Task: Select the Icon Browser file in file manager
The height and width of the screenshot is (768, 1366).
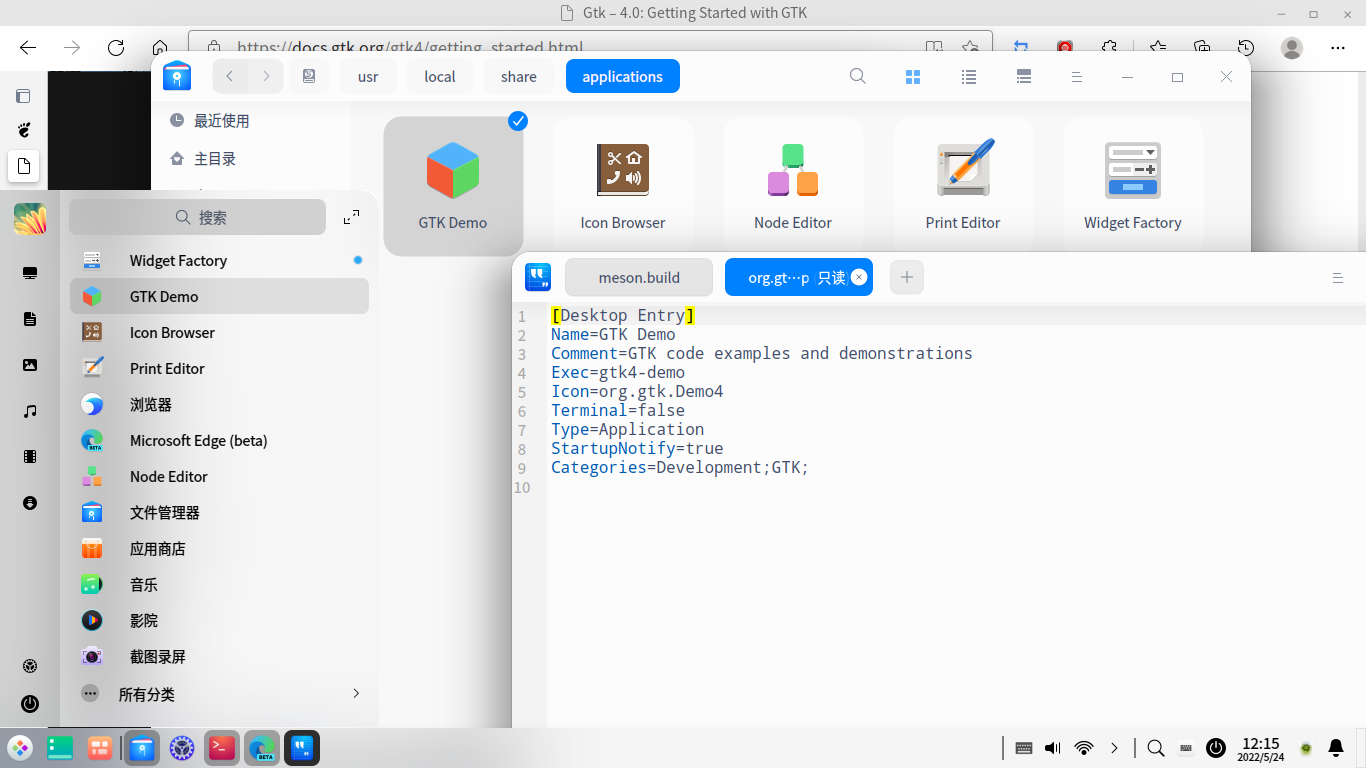Action: click(623, 186)
